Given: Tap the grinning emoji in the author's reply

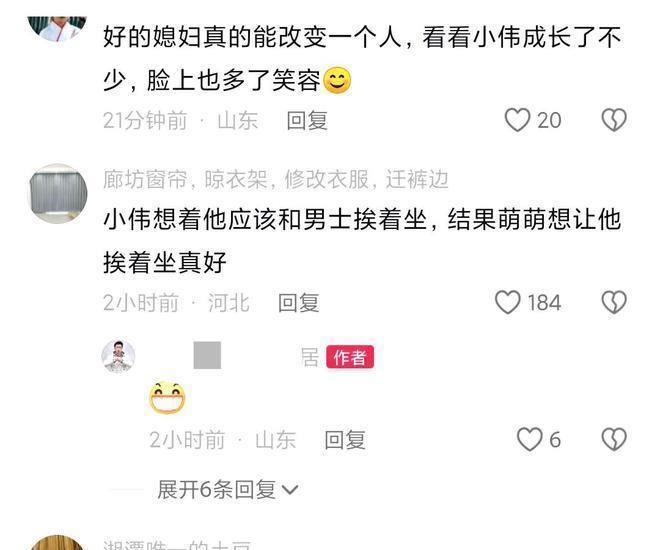Looking at the screenshot, I should click(167, 398).
